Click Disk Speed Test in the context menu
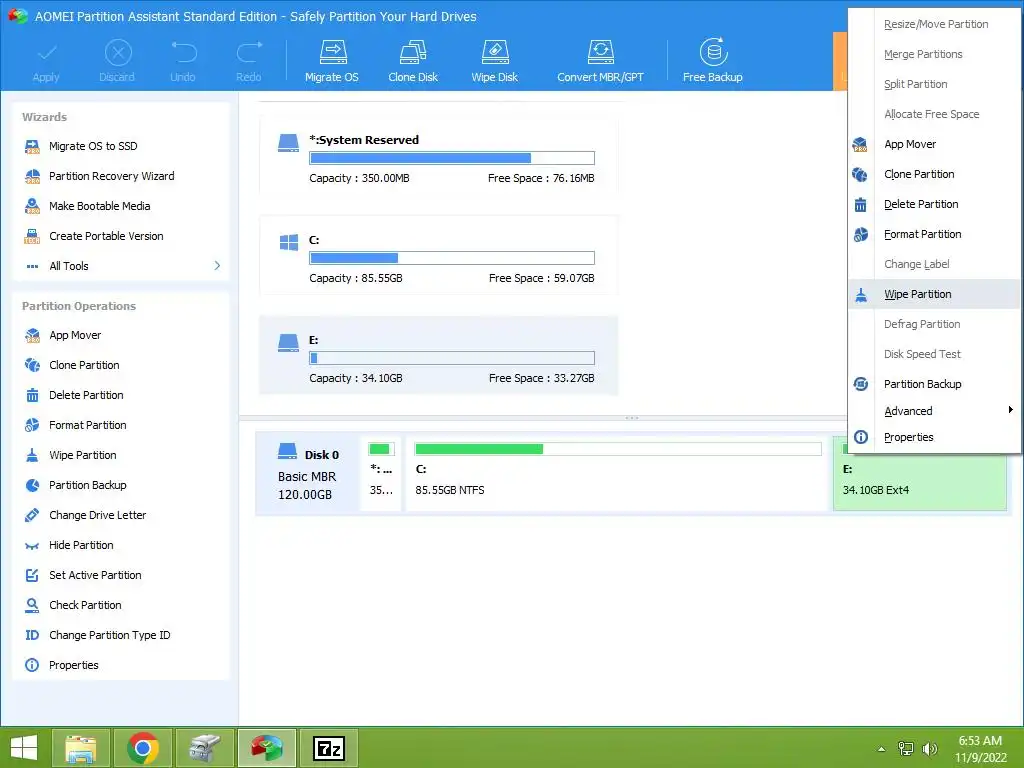Screen dimensions: 1024x768 click(935, 355)
